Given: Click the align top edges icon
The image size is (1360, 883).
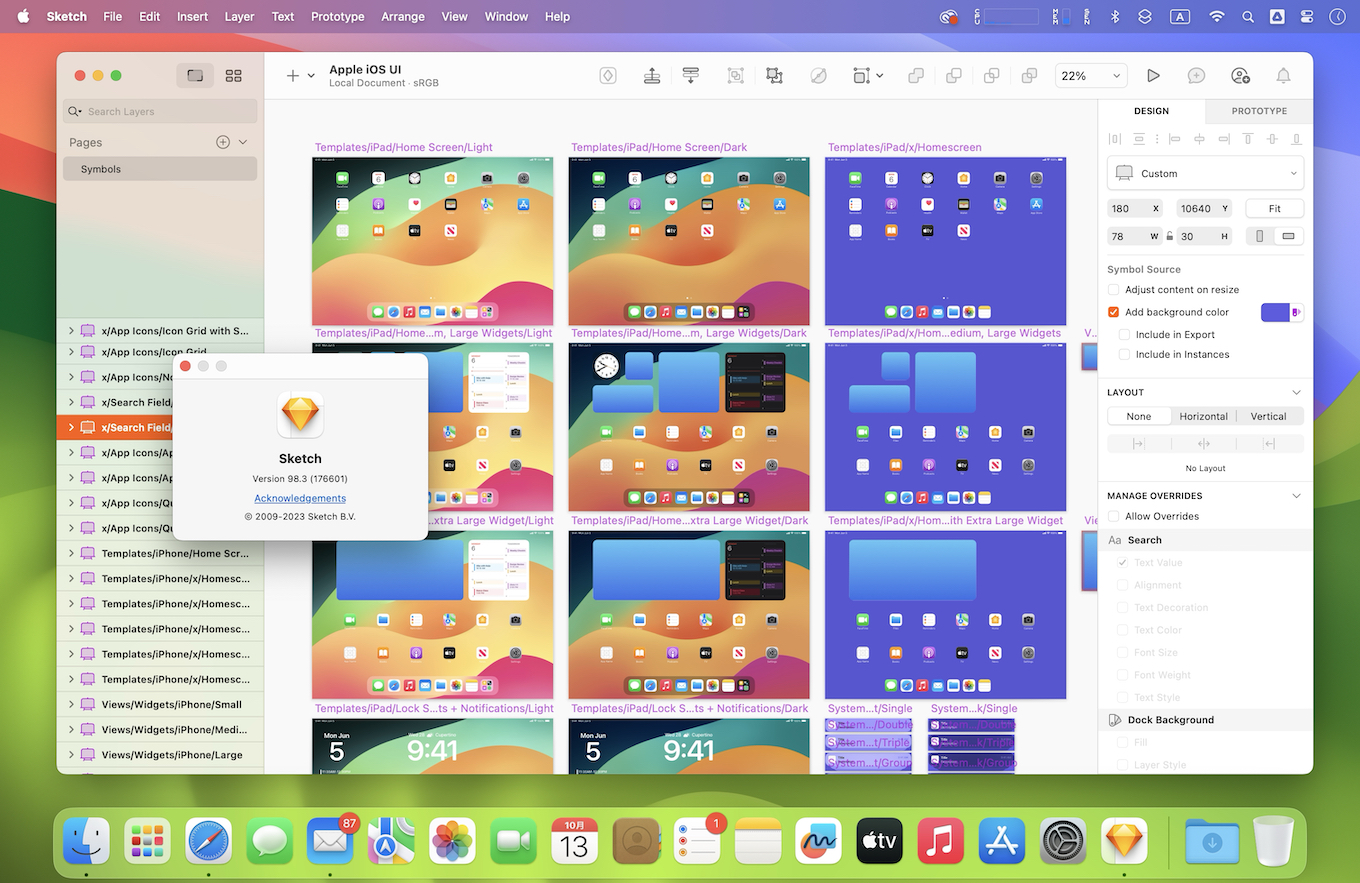Looking at the screenshot, I should (1248, 139).
